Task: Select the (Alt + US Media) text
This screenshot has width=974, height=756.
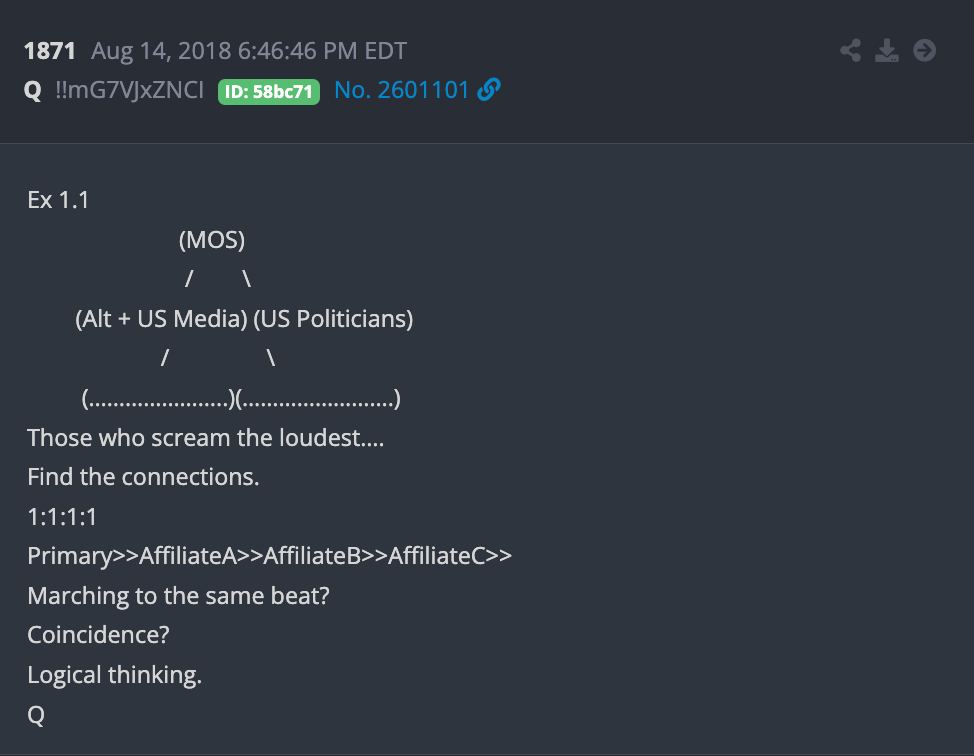Action: tap(162, 319)
